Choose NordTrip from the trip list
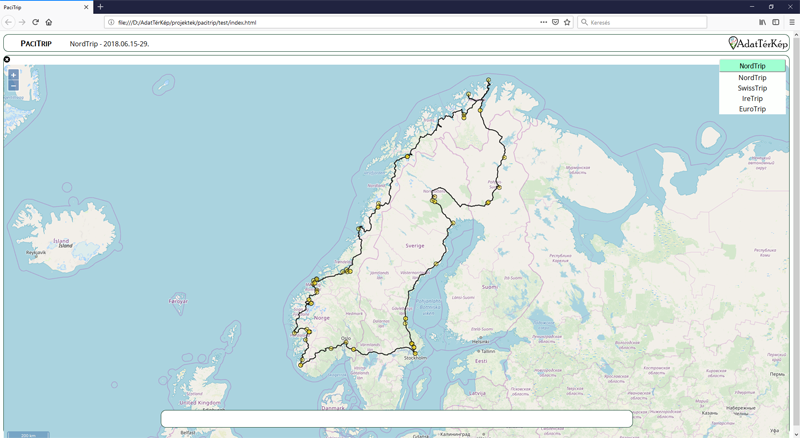This screenshot has height=438, width=800. tap(752, 78)
